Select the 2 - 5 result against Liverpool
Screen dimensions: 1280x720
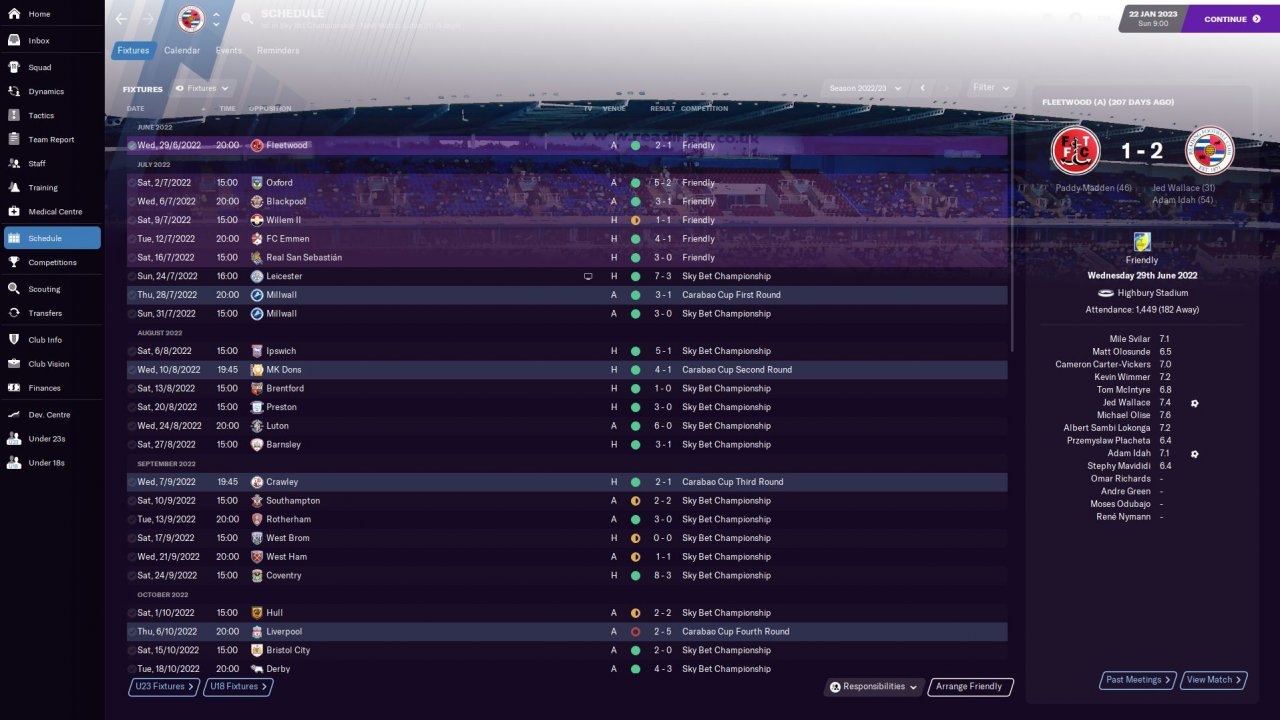[x=663, y=632]
